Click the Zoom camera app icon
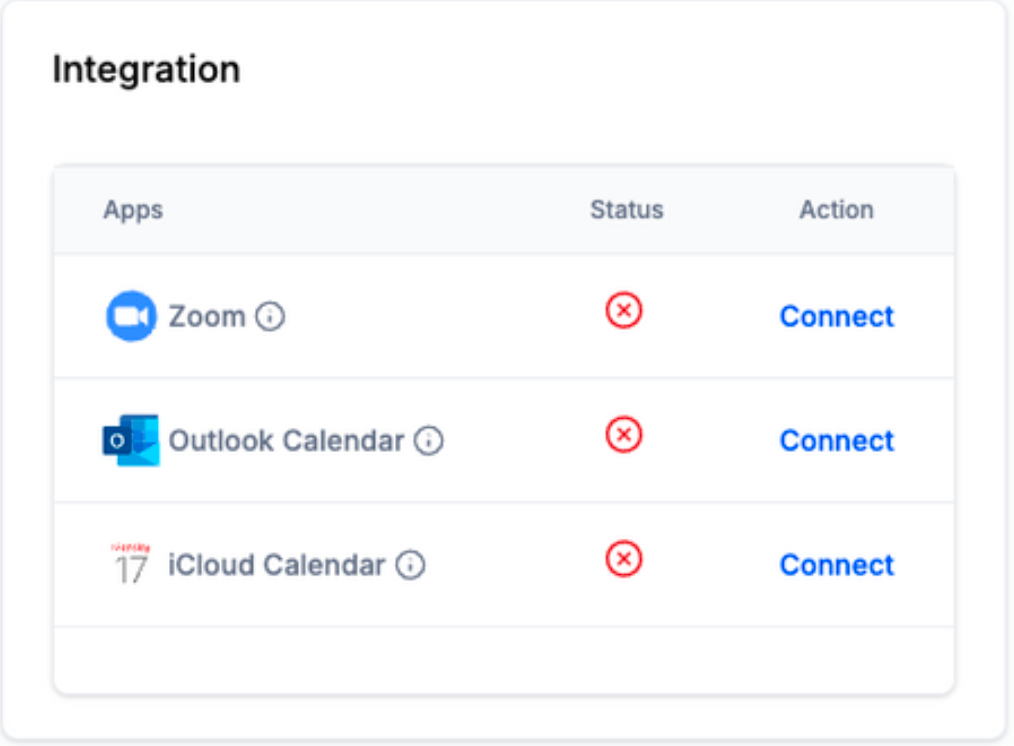Image resolution: width=1014 pixels, height=746 pixels. pos(131,316)
